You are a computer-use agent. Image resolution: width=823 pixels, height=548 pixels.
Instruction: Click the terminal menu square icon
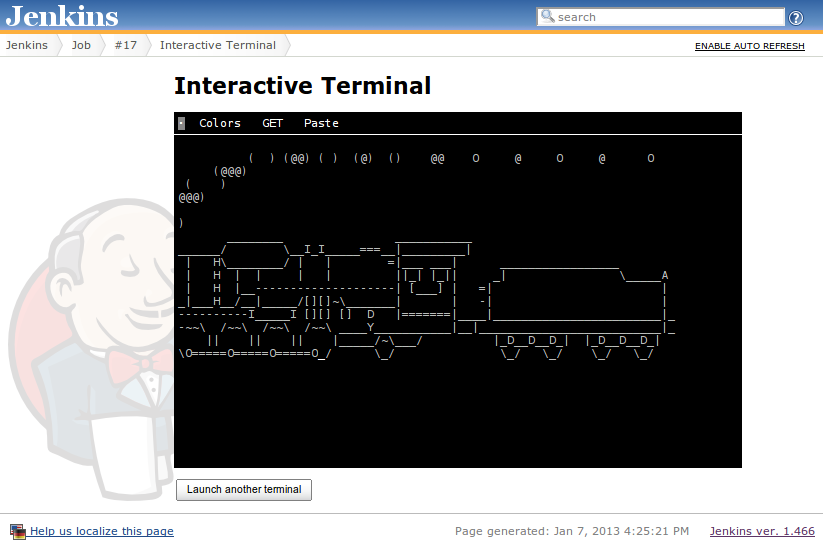coord(181,123)
